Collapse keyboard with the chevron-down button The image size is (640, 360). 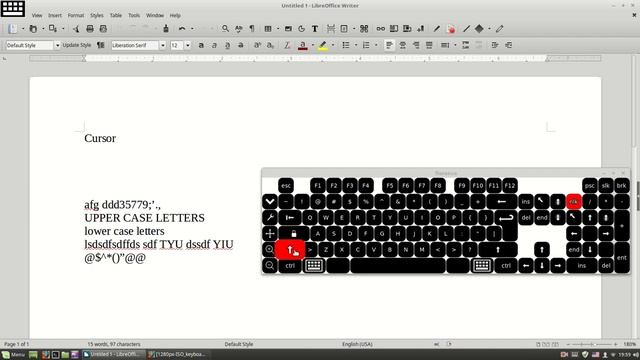pos(270,201)
